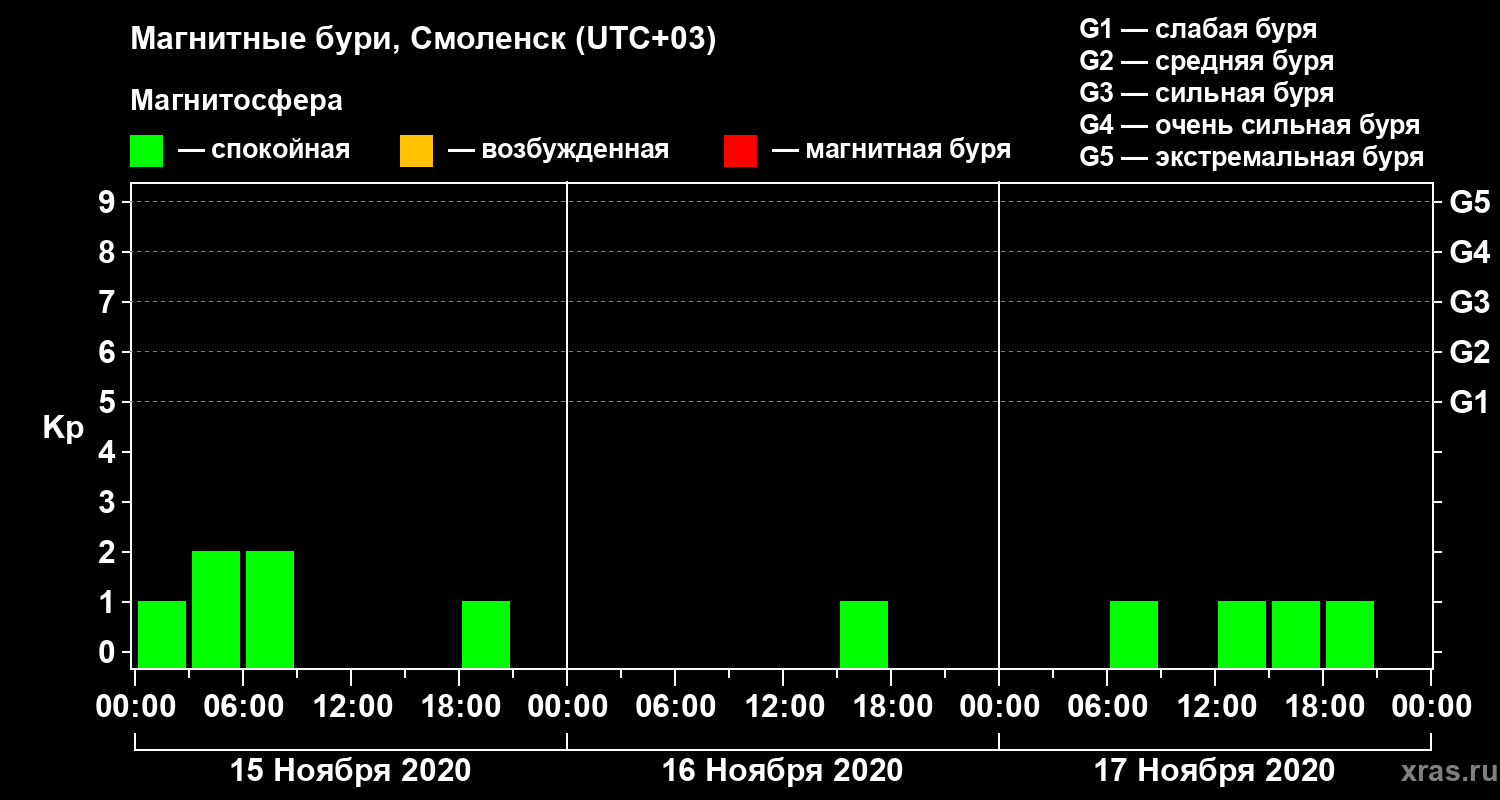Click the 00:00 time label starting 15 Ноября
Viewport: 1500px width, 800px height.
[135, 707]
